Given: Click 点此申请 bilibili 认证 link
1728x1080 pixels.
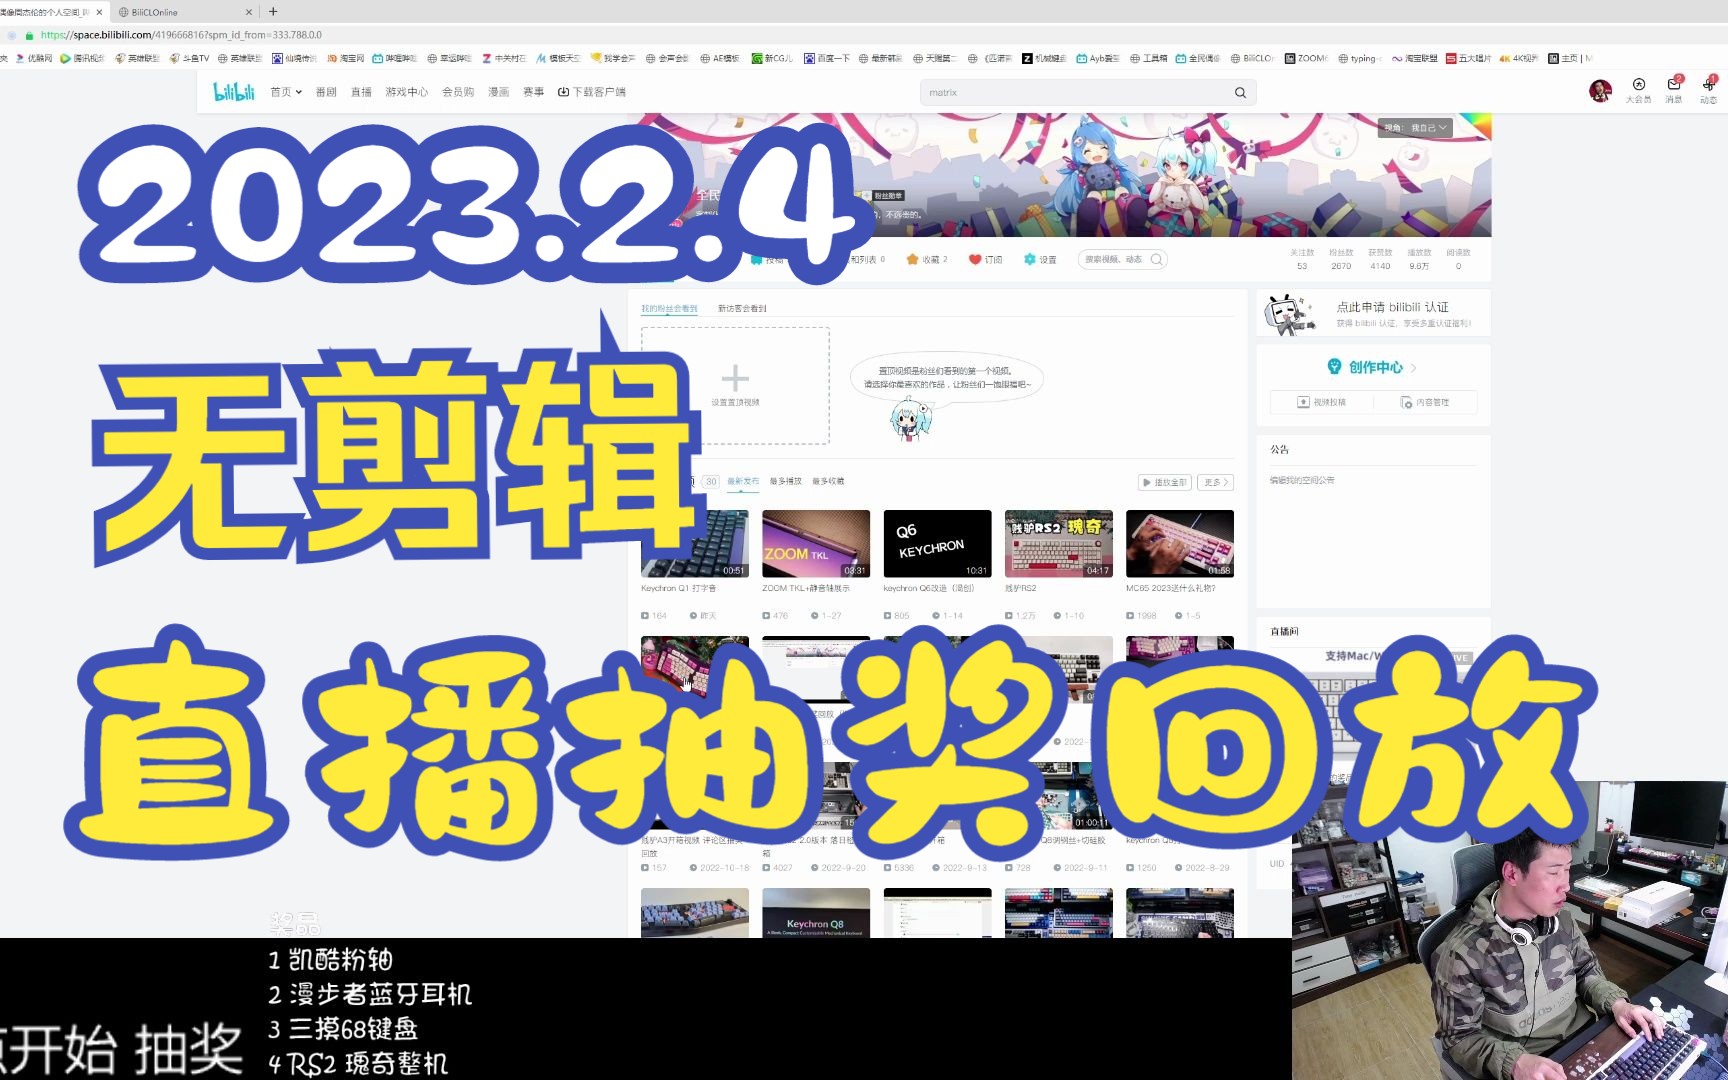Looking at the screenshot, I should pos(1392,307).
